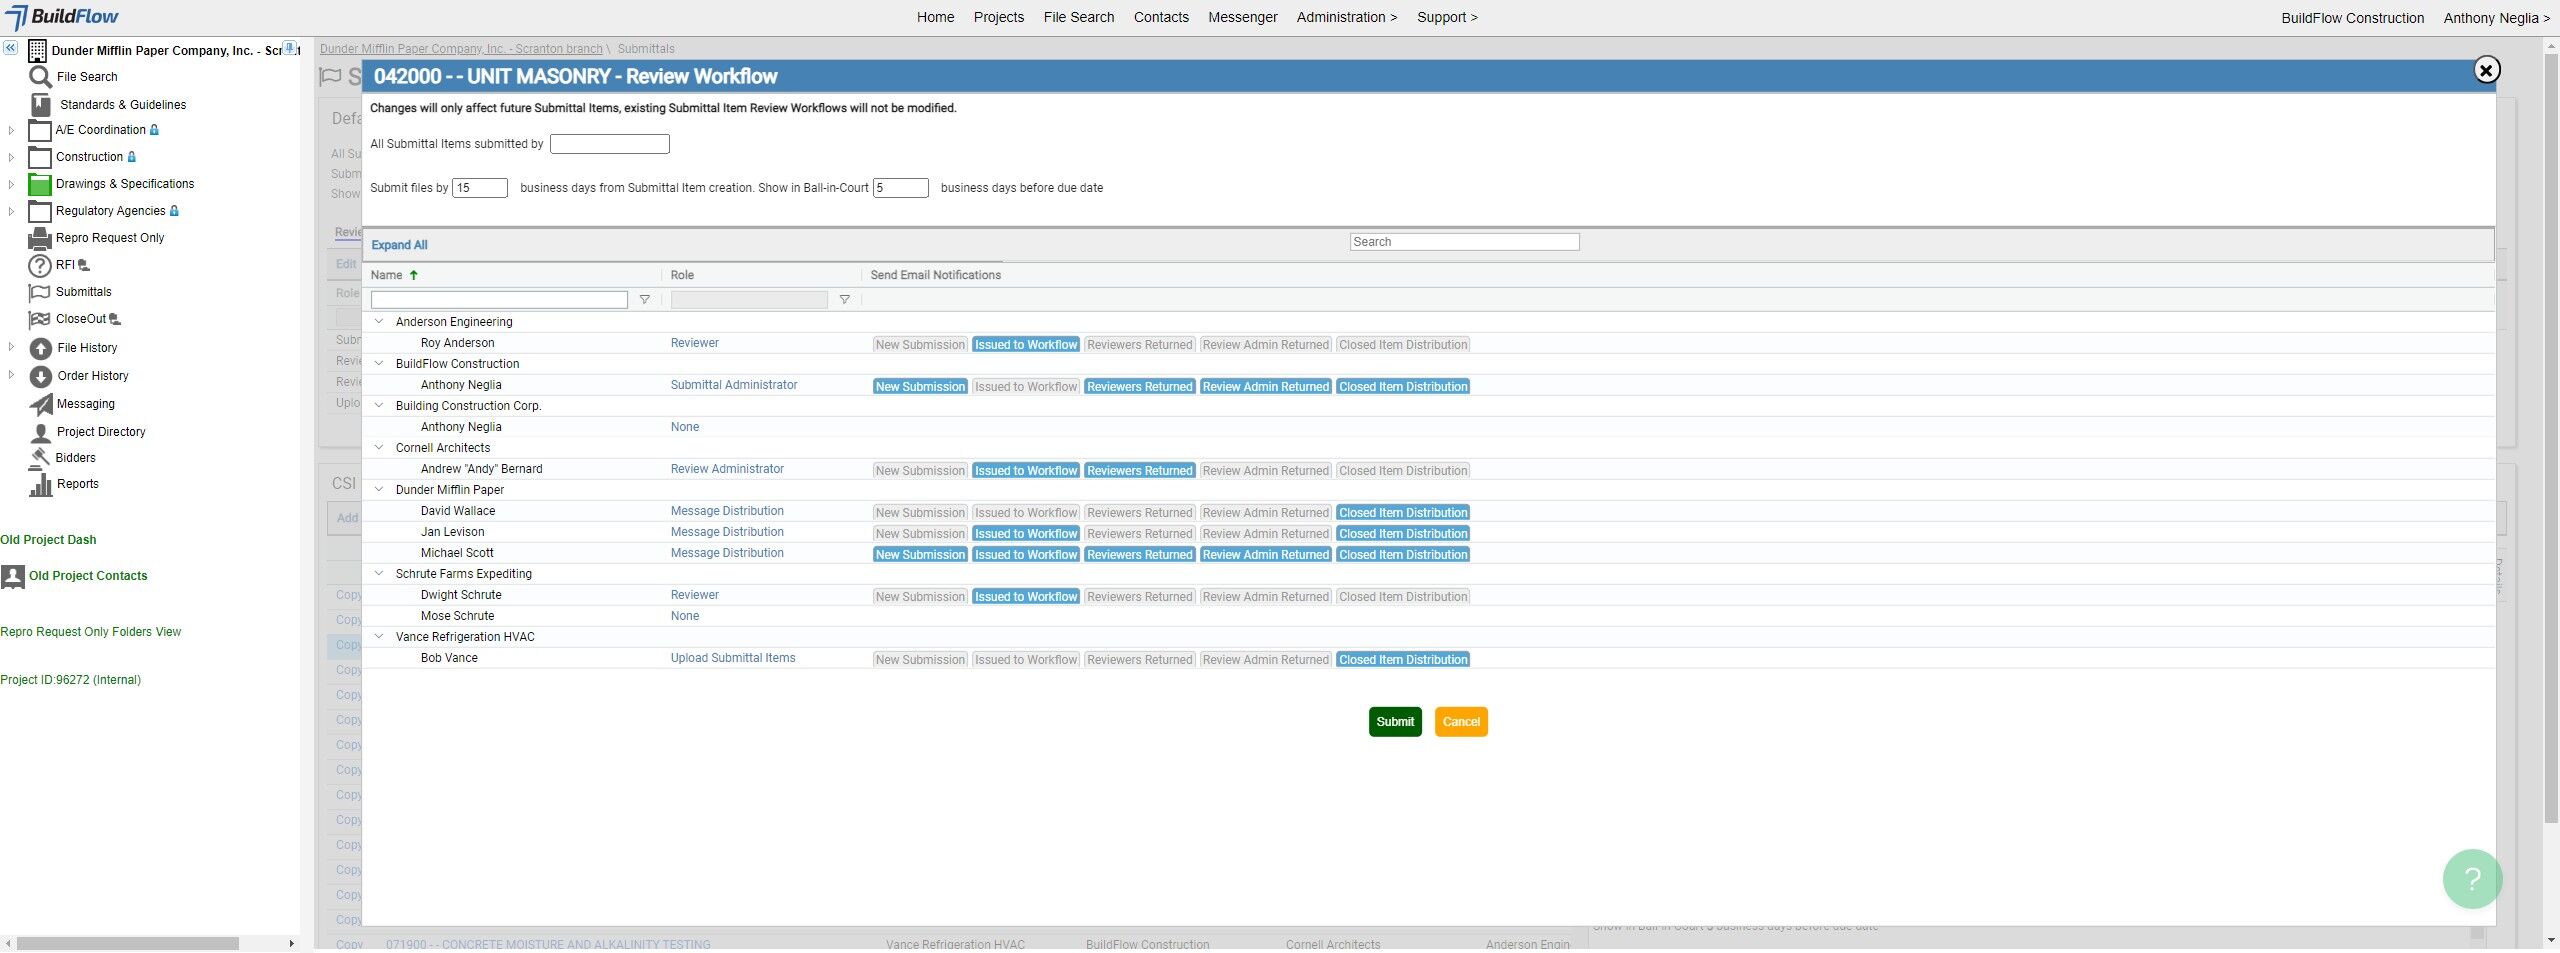The image size is (2560, 953).
Task: Click the Search input field
Action: click(x=1464, y=242)
